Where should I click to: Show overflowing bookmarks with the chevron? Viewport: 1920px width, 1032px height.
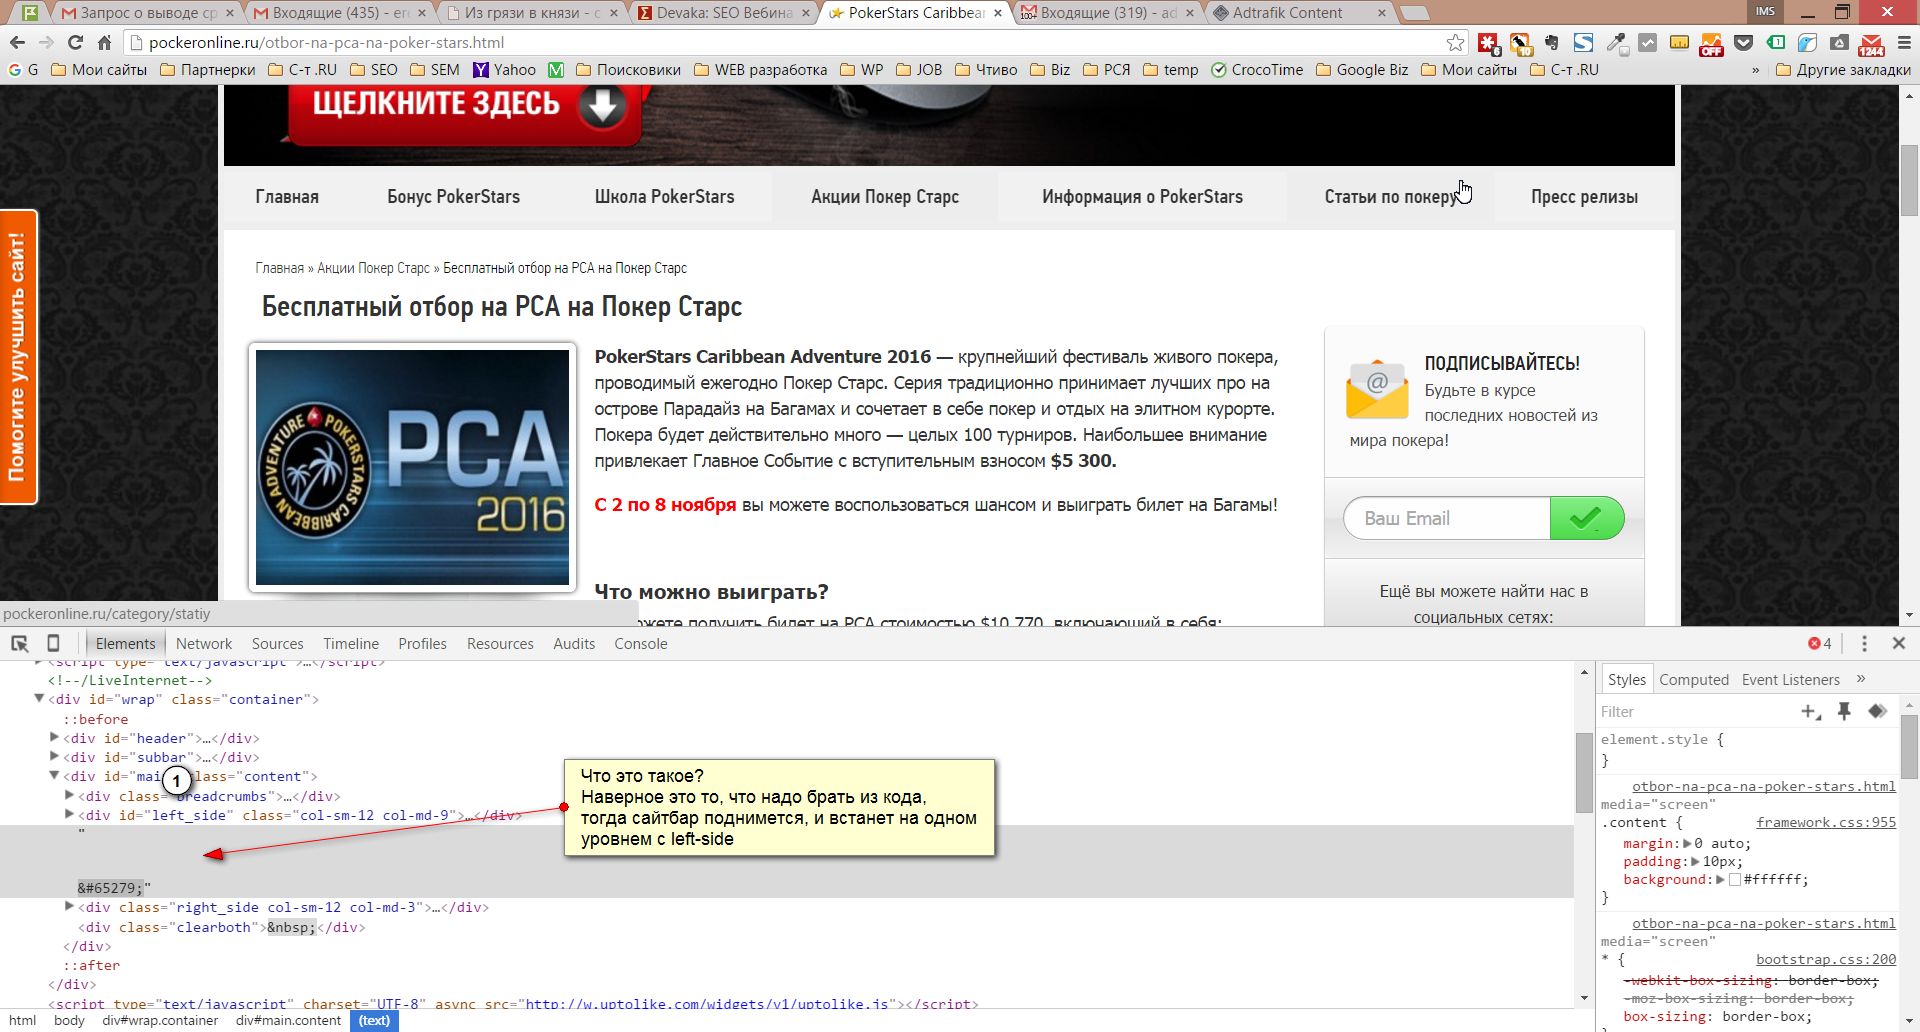(1755, 70)
